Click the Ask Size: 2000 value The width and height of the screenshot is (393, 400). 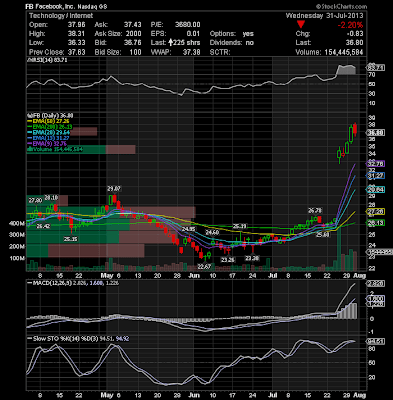pyautogui.click(x=118, y=34)
